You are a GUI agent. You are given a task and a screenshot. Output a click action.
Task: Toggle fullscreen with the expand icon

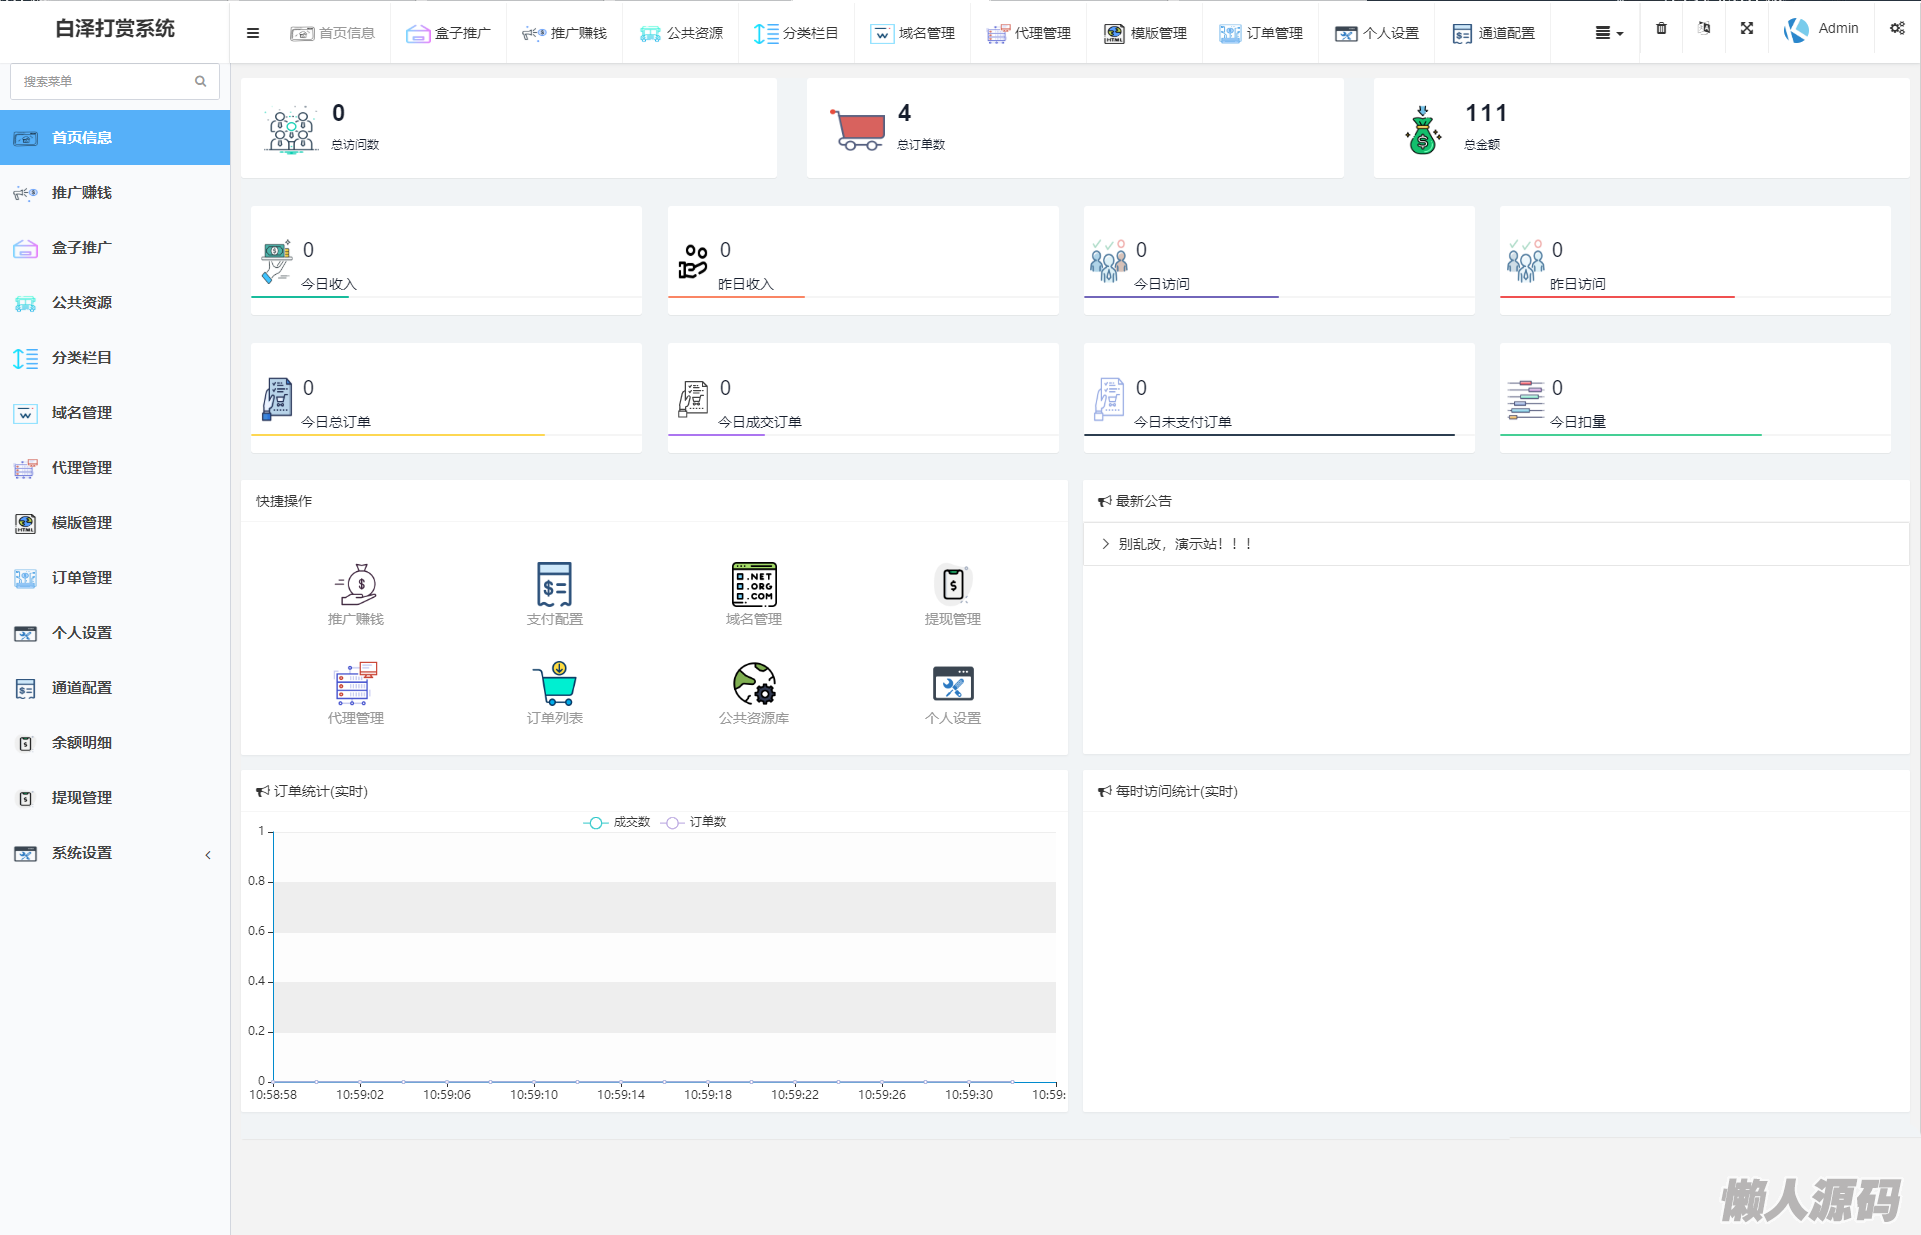[x=1746, y=29]
